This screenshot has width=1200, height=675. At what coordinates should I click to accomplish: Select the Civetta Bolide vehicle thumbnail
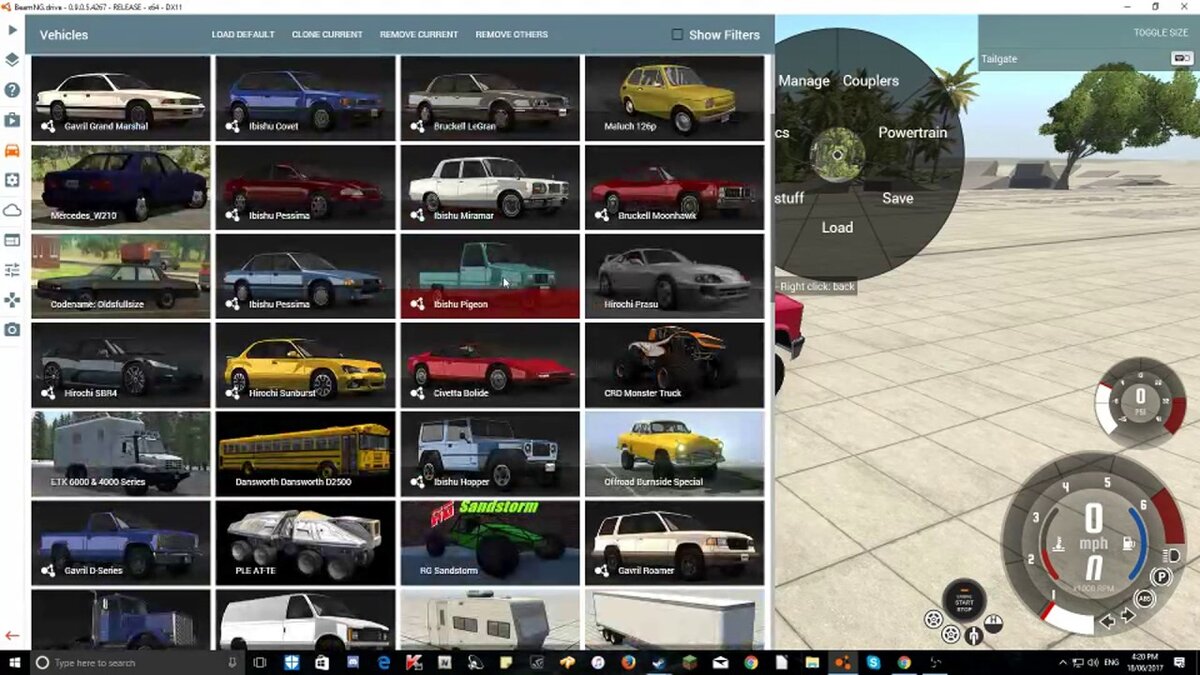(490, 365)
